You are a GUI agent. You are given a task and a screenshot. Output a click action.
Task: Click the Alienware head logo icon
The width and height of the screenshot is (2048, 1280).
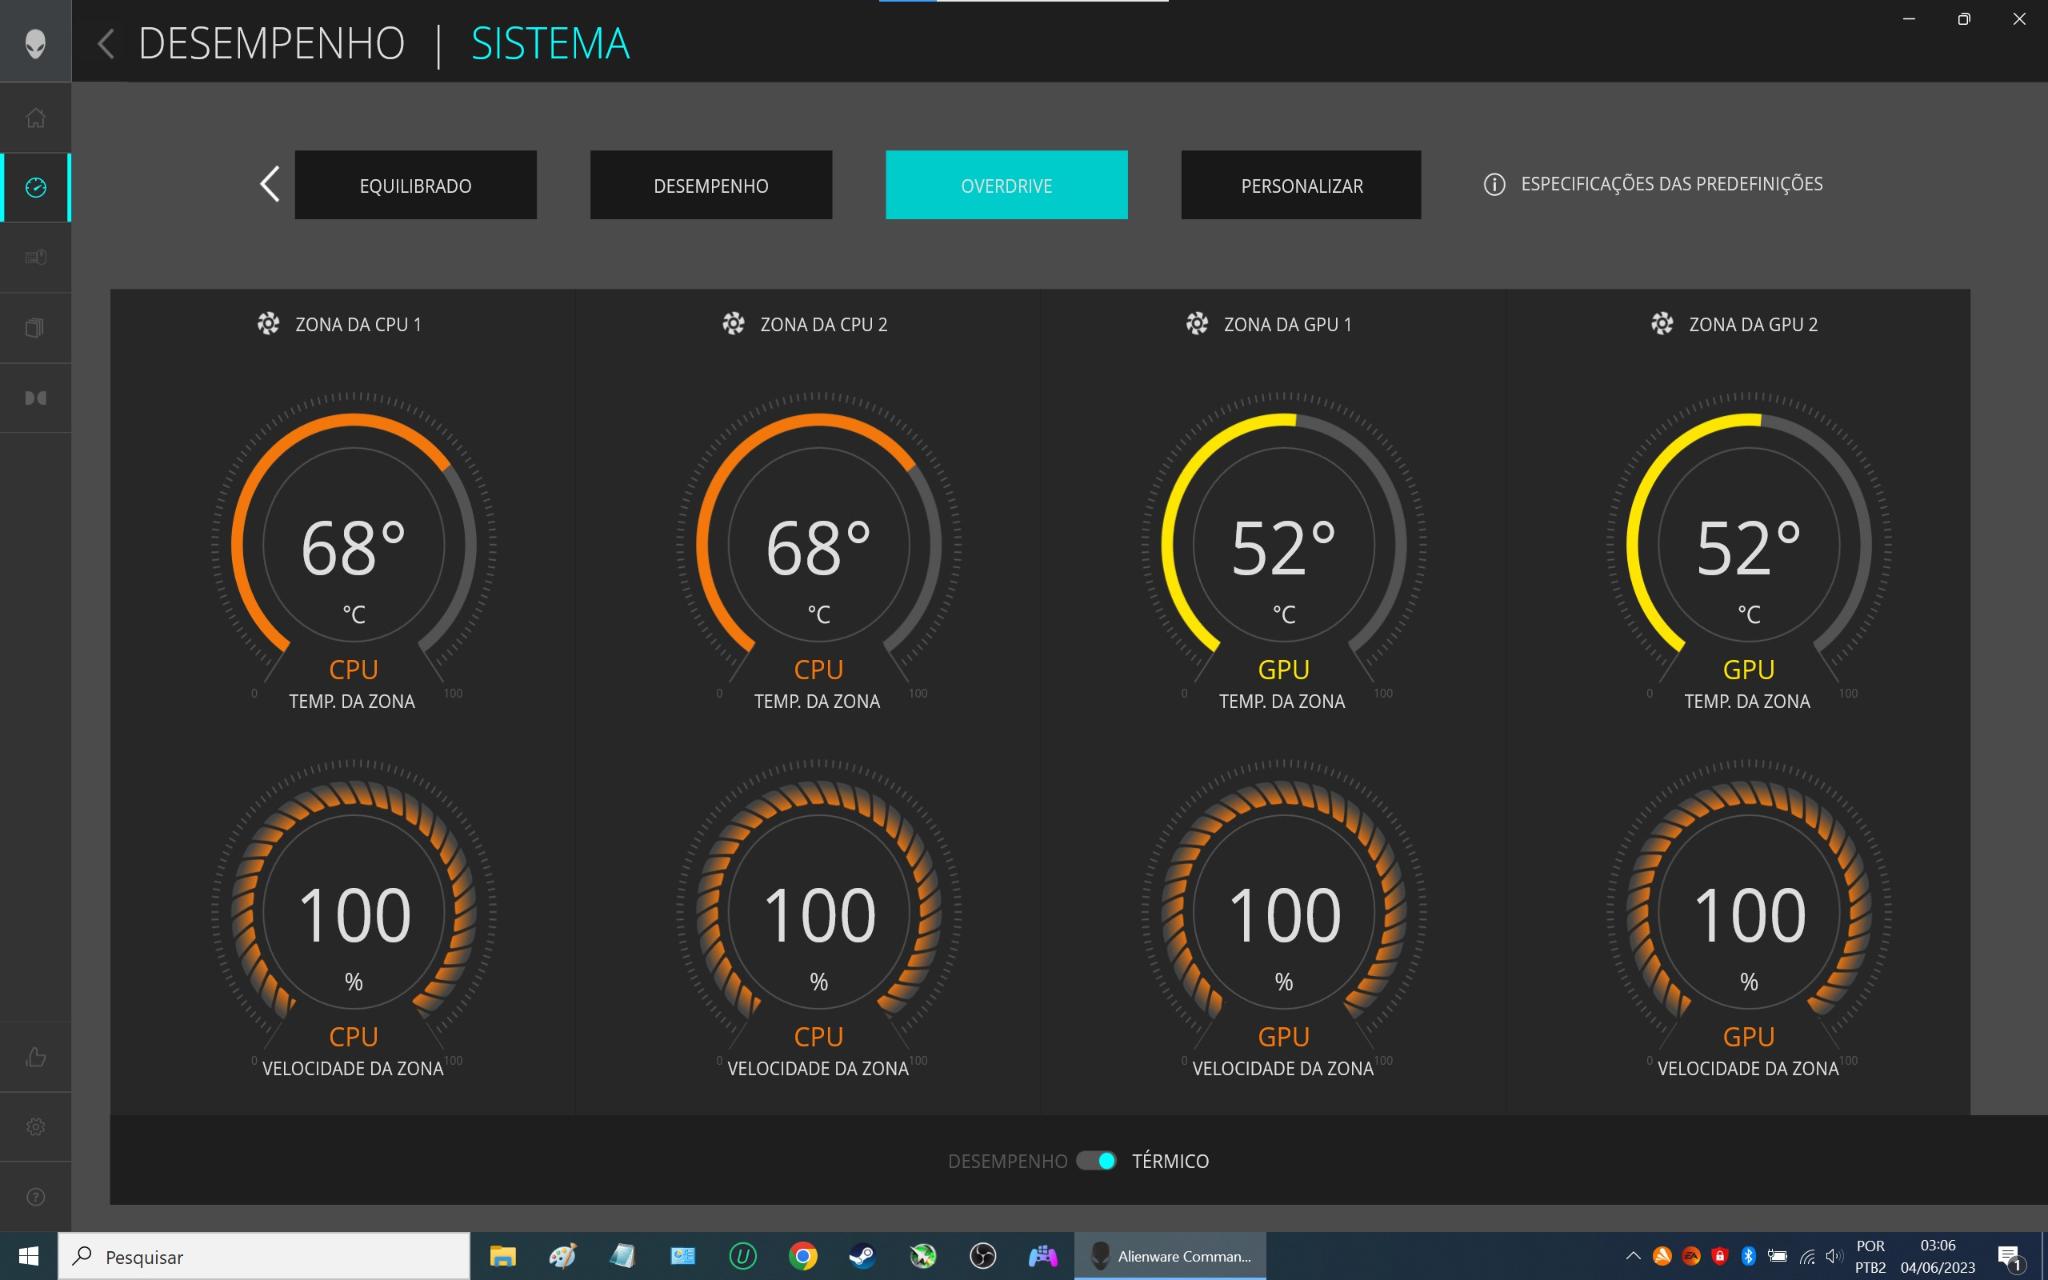point(35,43)
